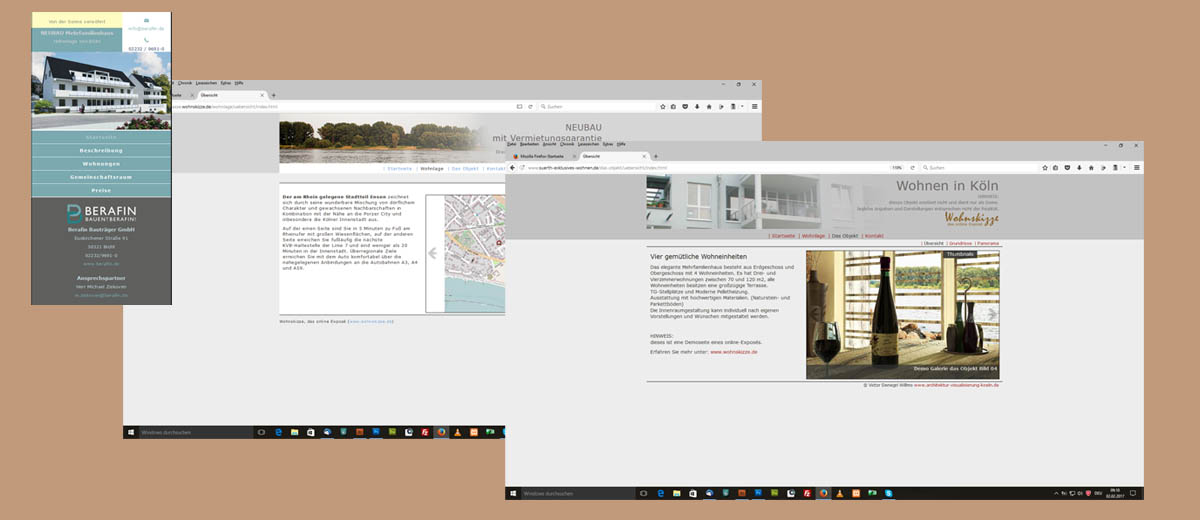
Task: Go to home icon in front Firefox toolbar
Action: pos(1091,167)
